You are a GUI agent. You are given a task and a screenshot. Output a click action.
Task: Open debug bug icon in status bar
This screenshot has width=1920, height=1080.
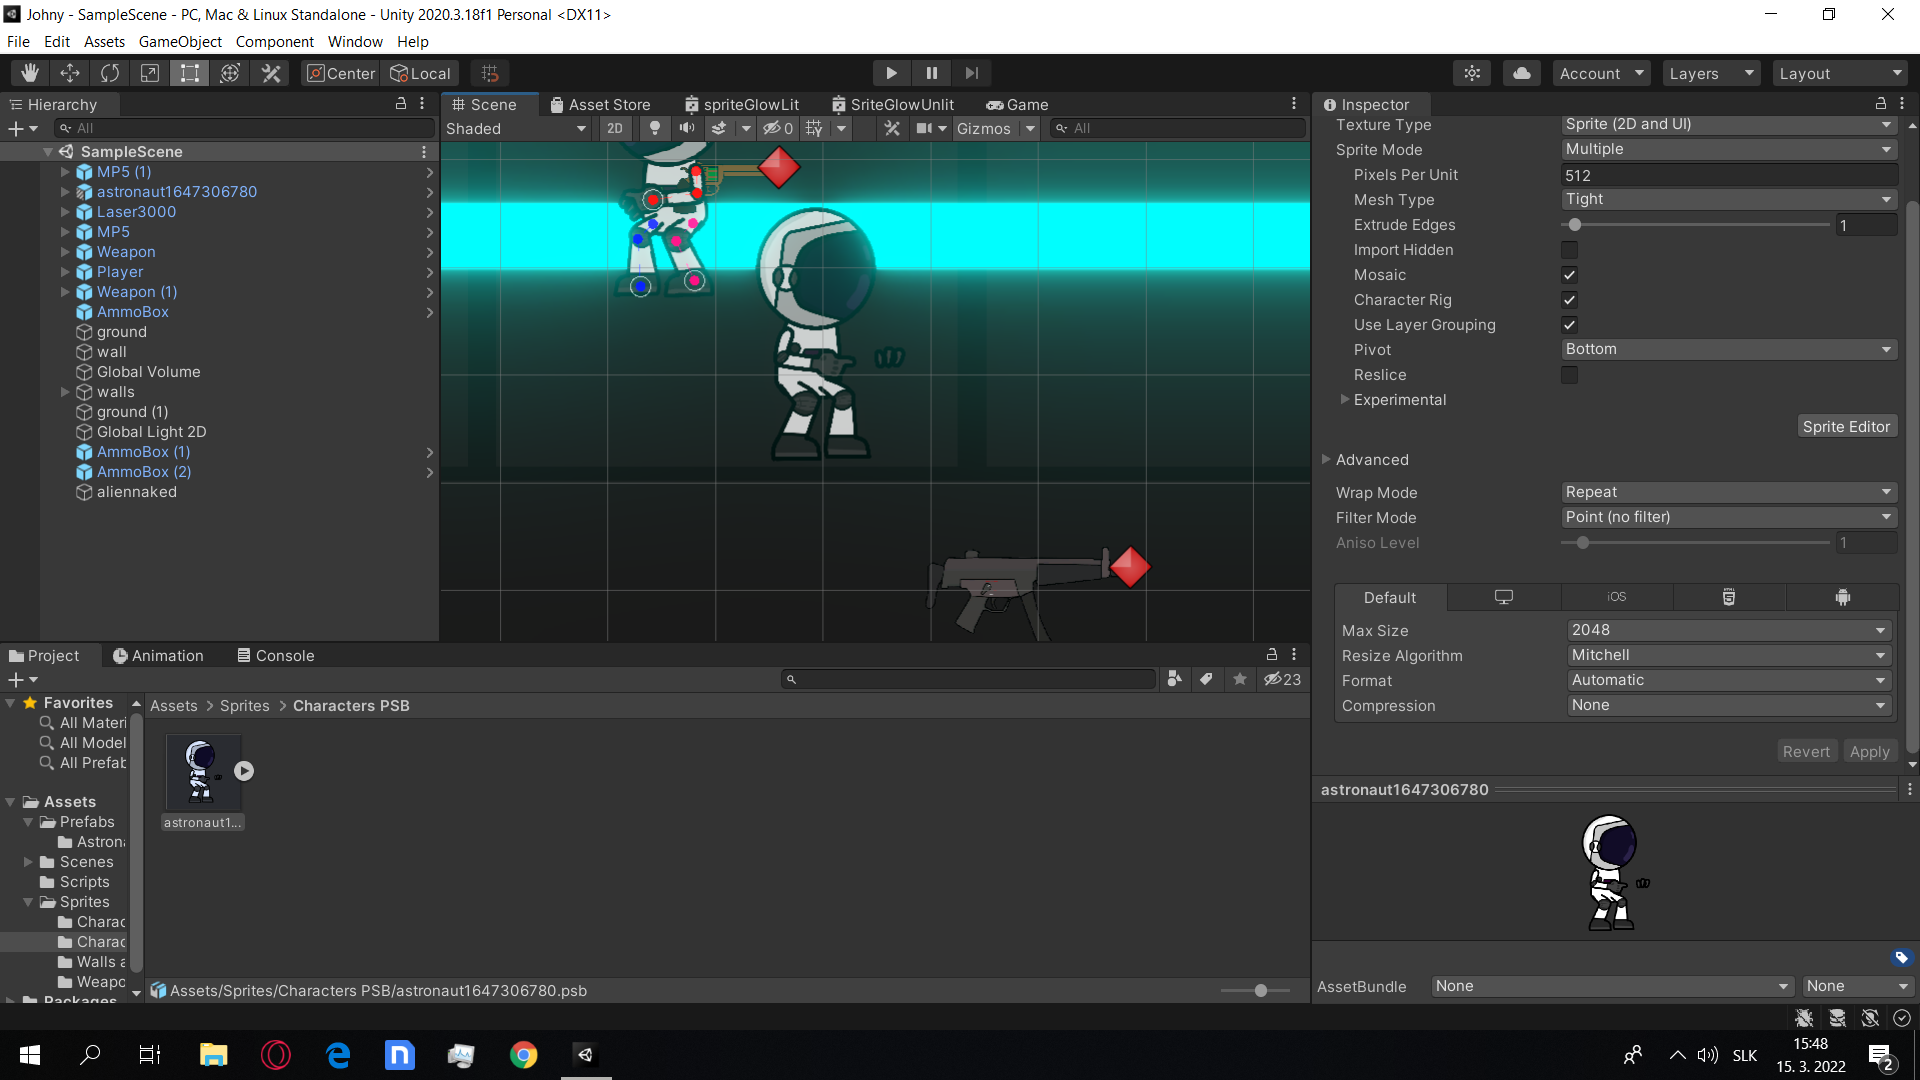point(1804,1017)
